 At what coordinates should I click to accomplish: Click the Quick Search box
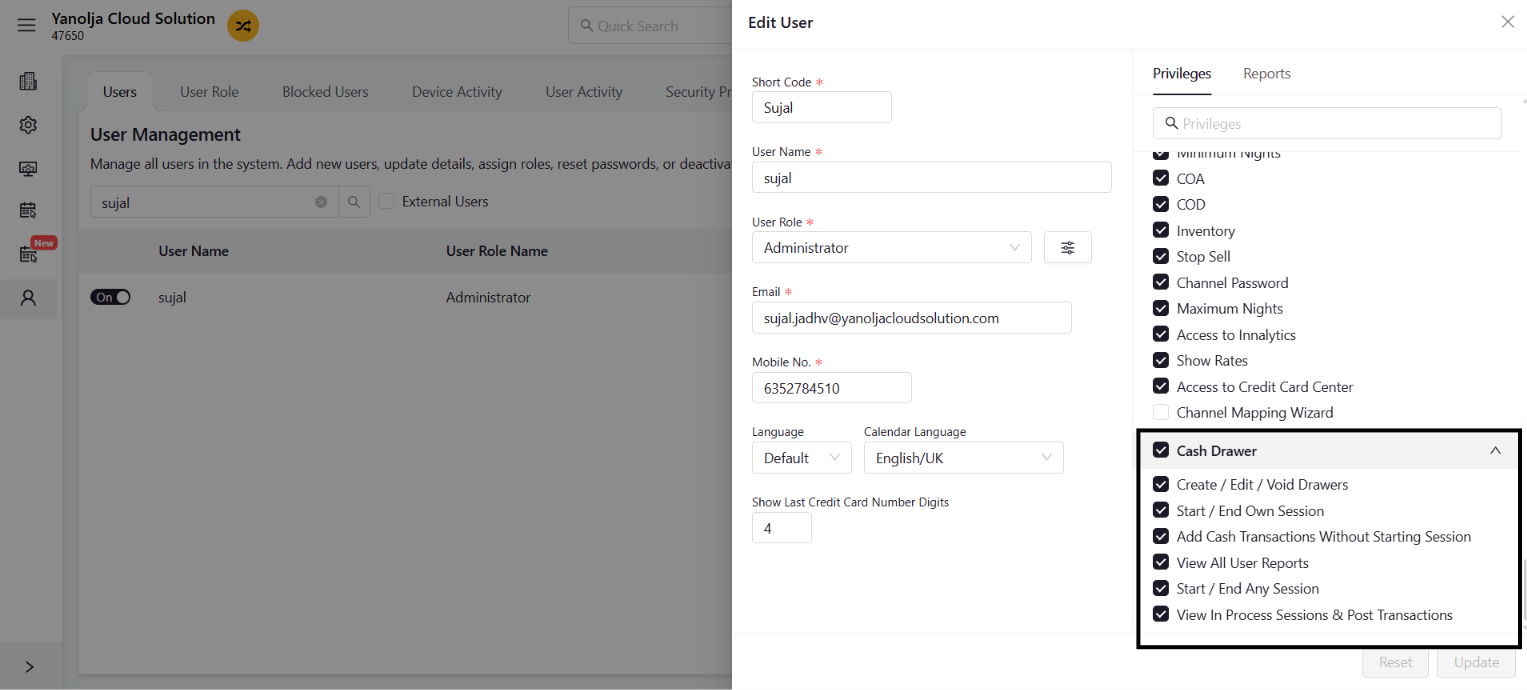click(x=650, y=26)
